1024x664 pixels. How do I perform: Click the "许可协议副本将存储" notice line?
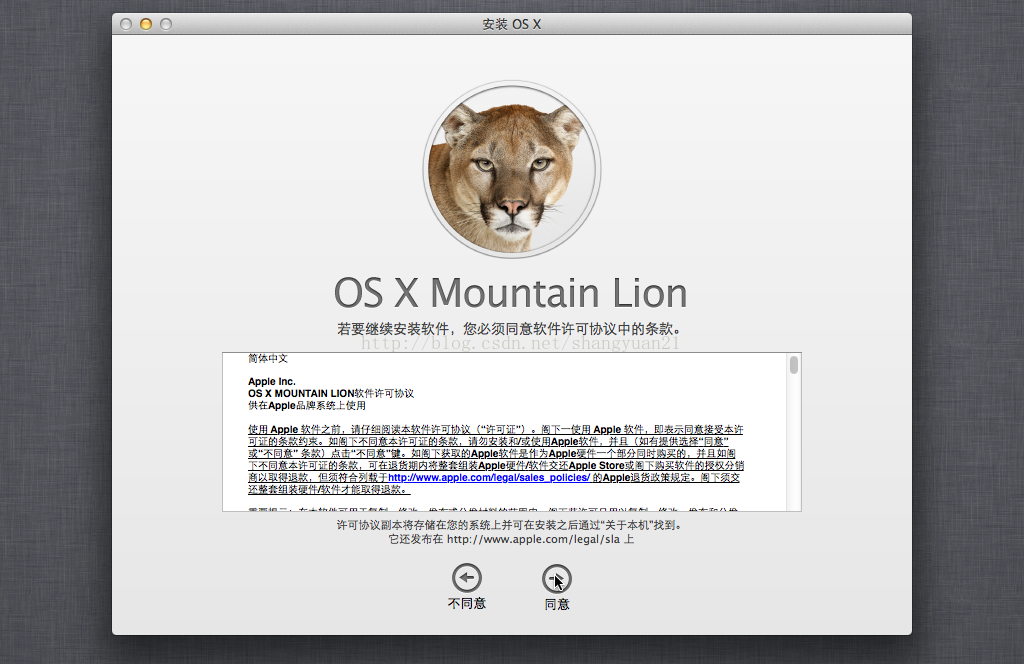(x=511, y=525)
